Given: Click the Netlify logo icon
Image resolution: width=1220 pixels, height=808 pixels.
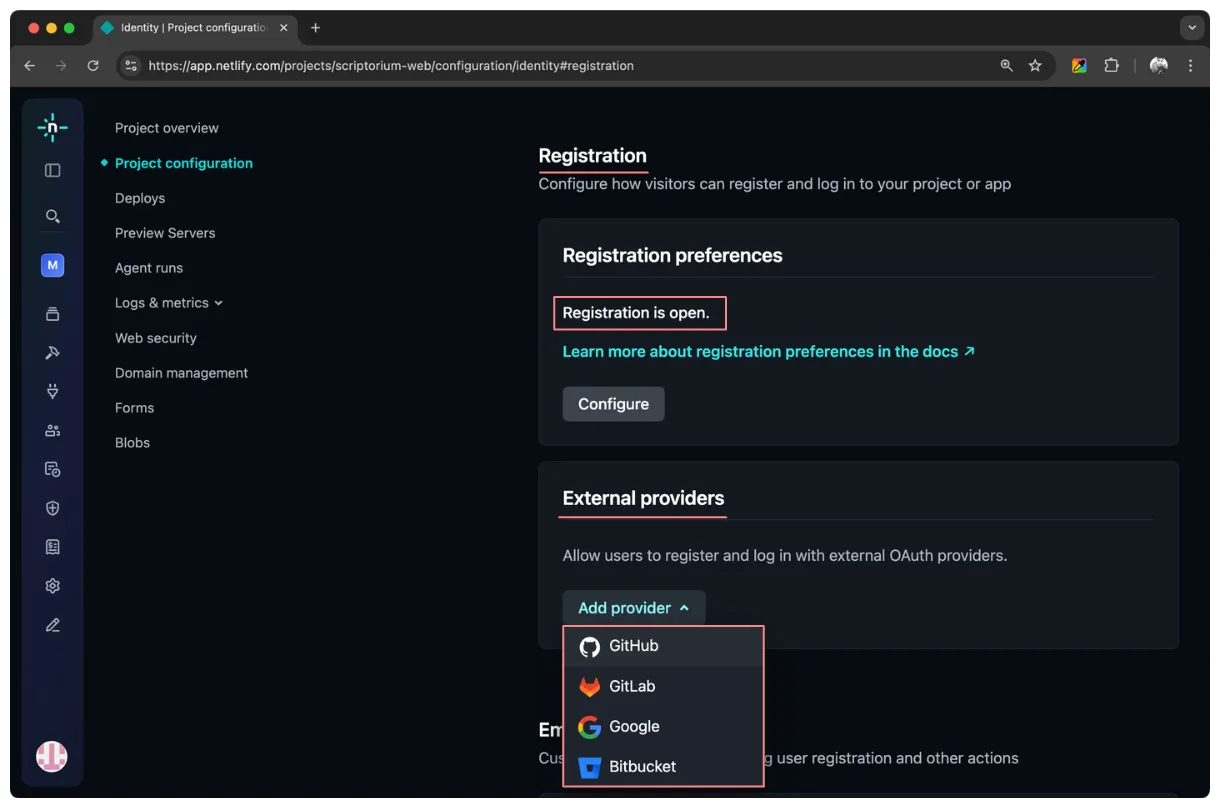Looking at the screenshot, I should 52,127.
